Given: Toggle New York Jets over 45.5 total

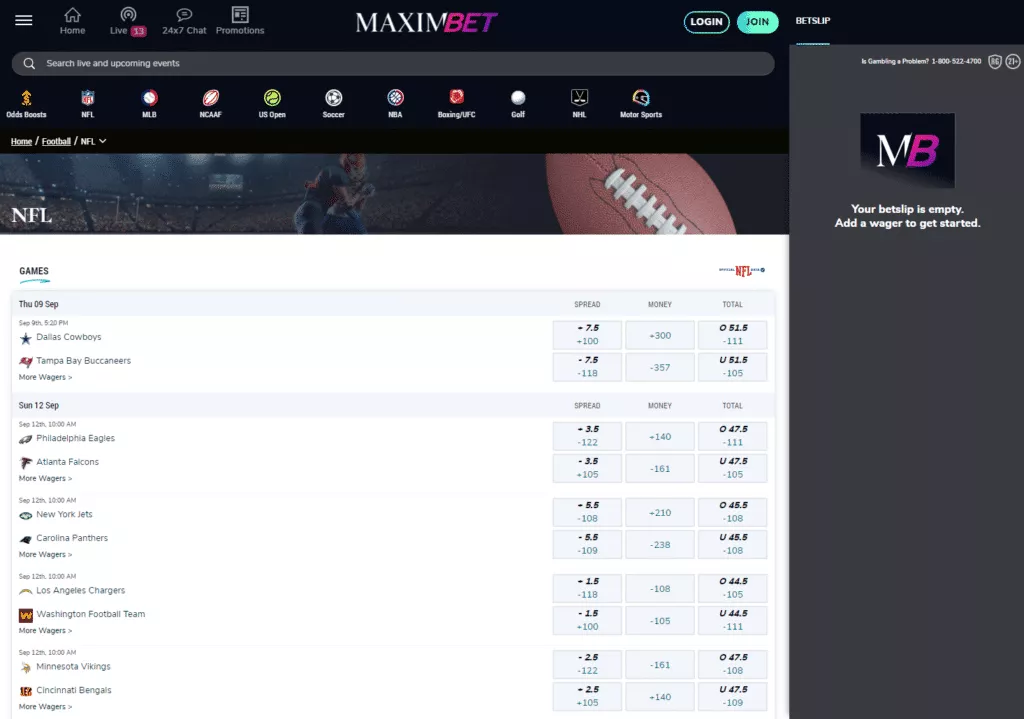Looking at the screenshot, I should click(733, 512).
